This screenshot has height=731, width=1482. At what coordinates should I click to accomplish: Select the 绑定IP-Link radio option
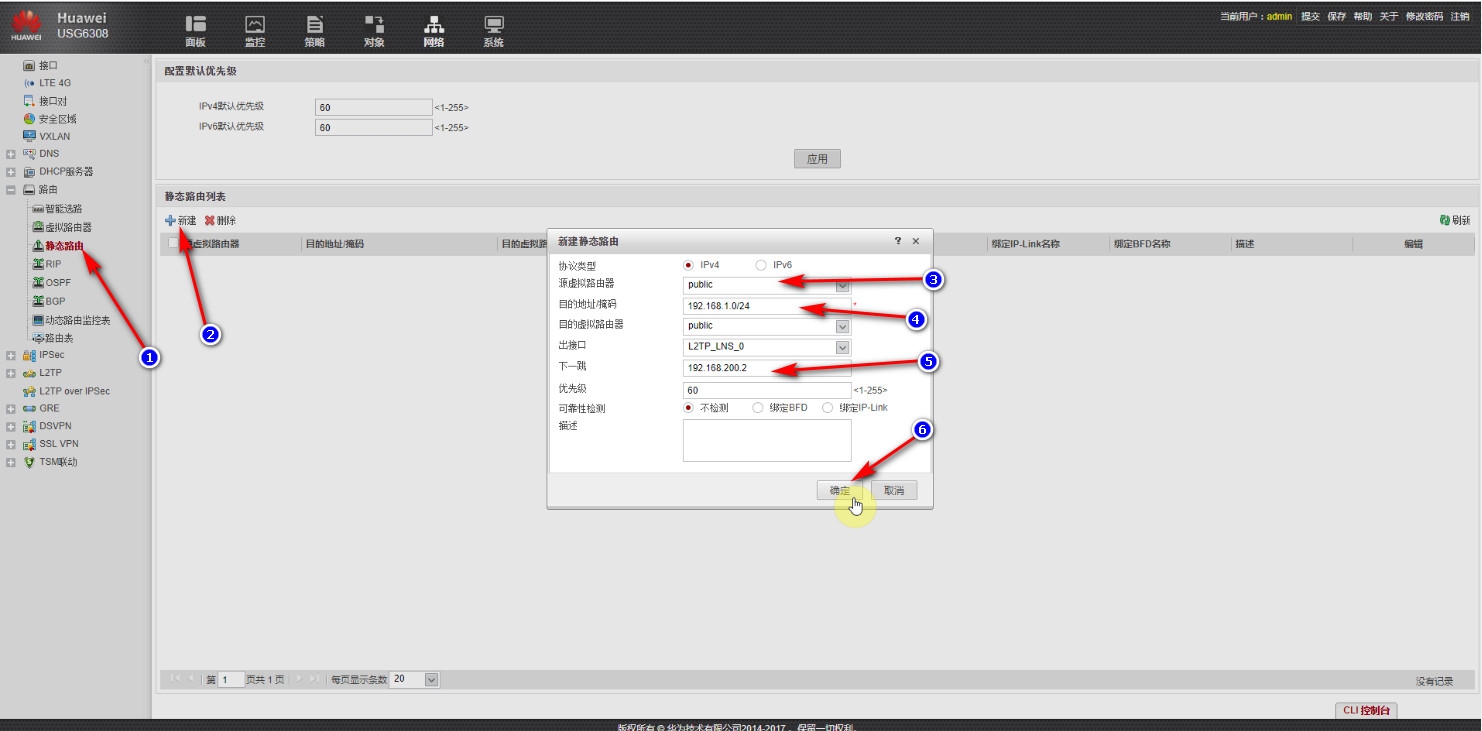(827, 408)
